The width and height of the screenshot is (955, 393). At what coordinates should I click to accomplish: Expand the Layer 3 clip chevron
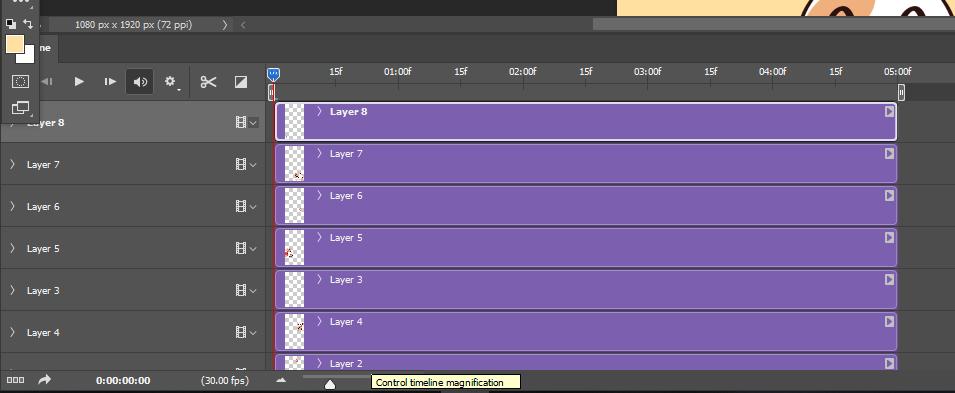click(x=319, y=280)
